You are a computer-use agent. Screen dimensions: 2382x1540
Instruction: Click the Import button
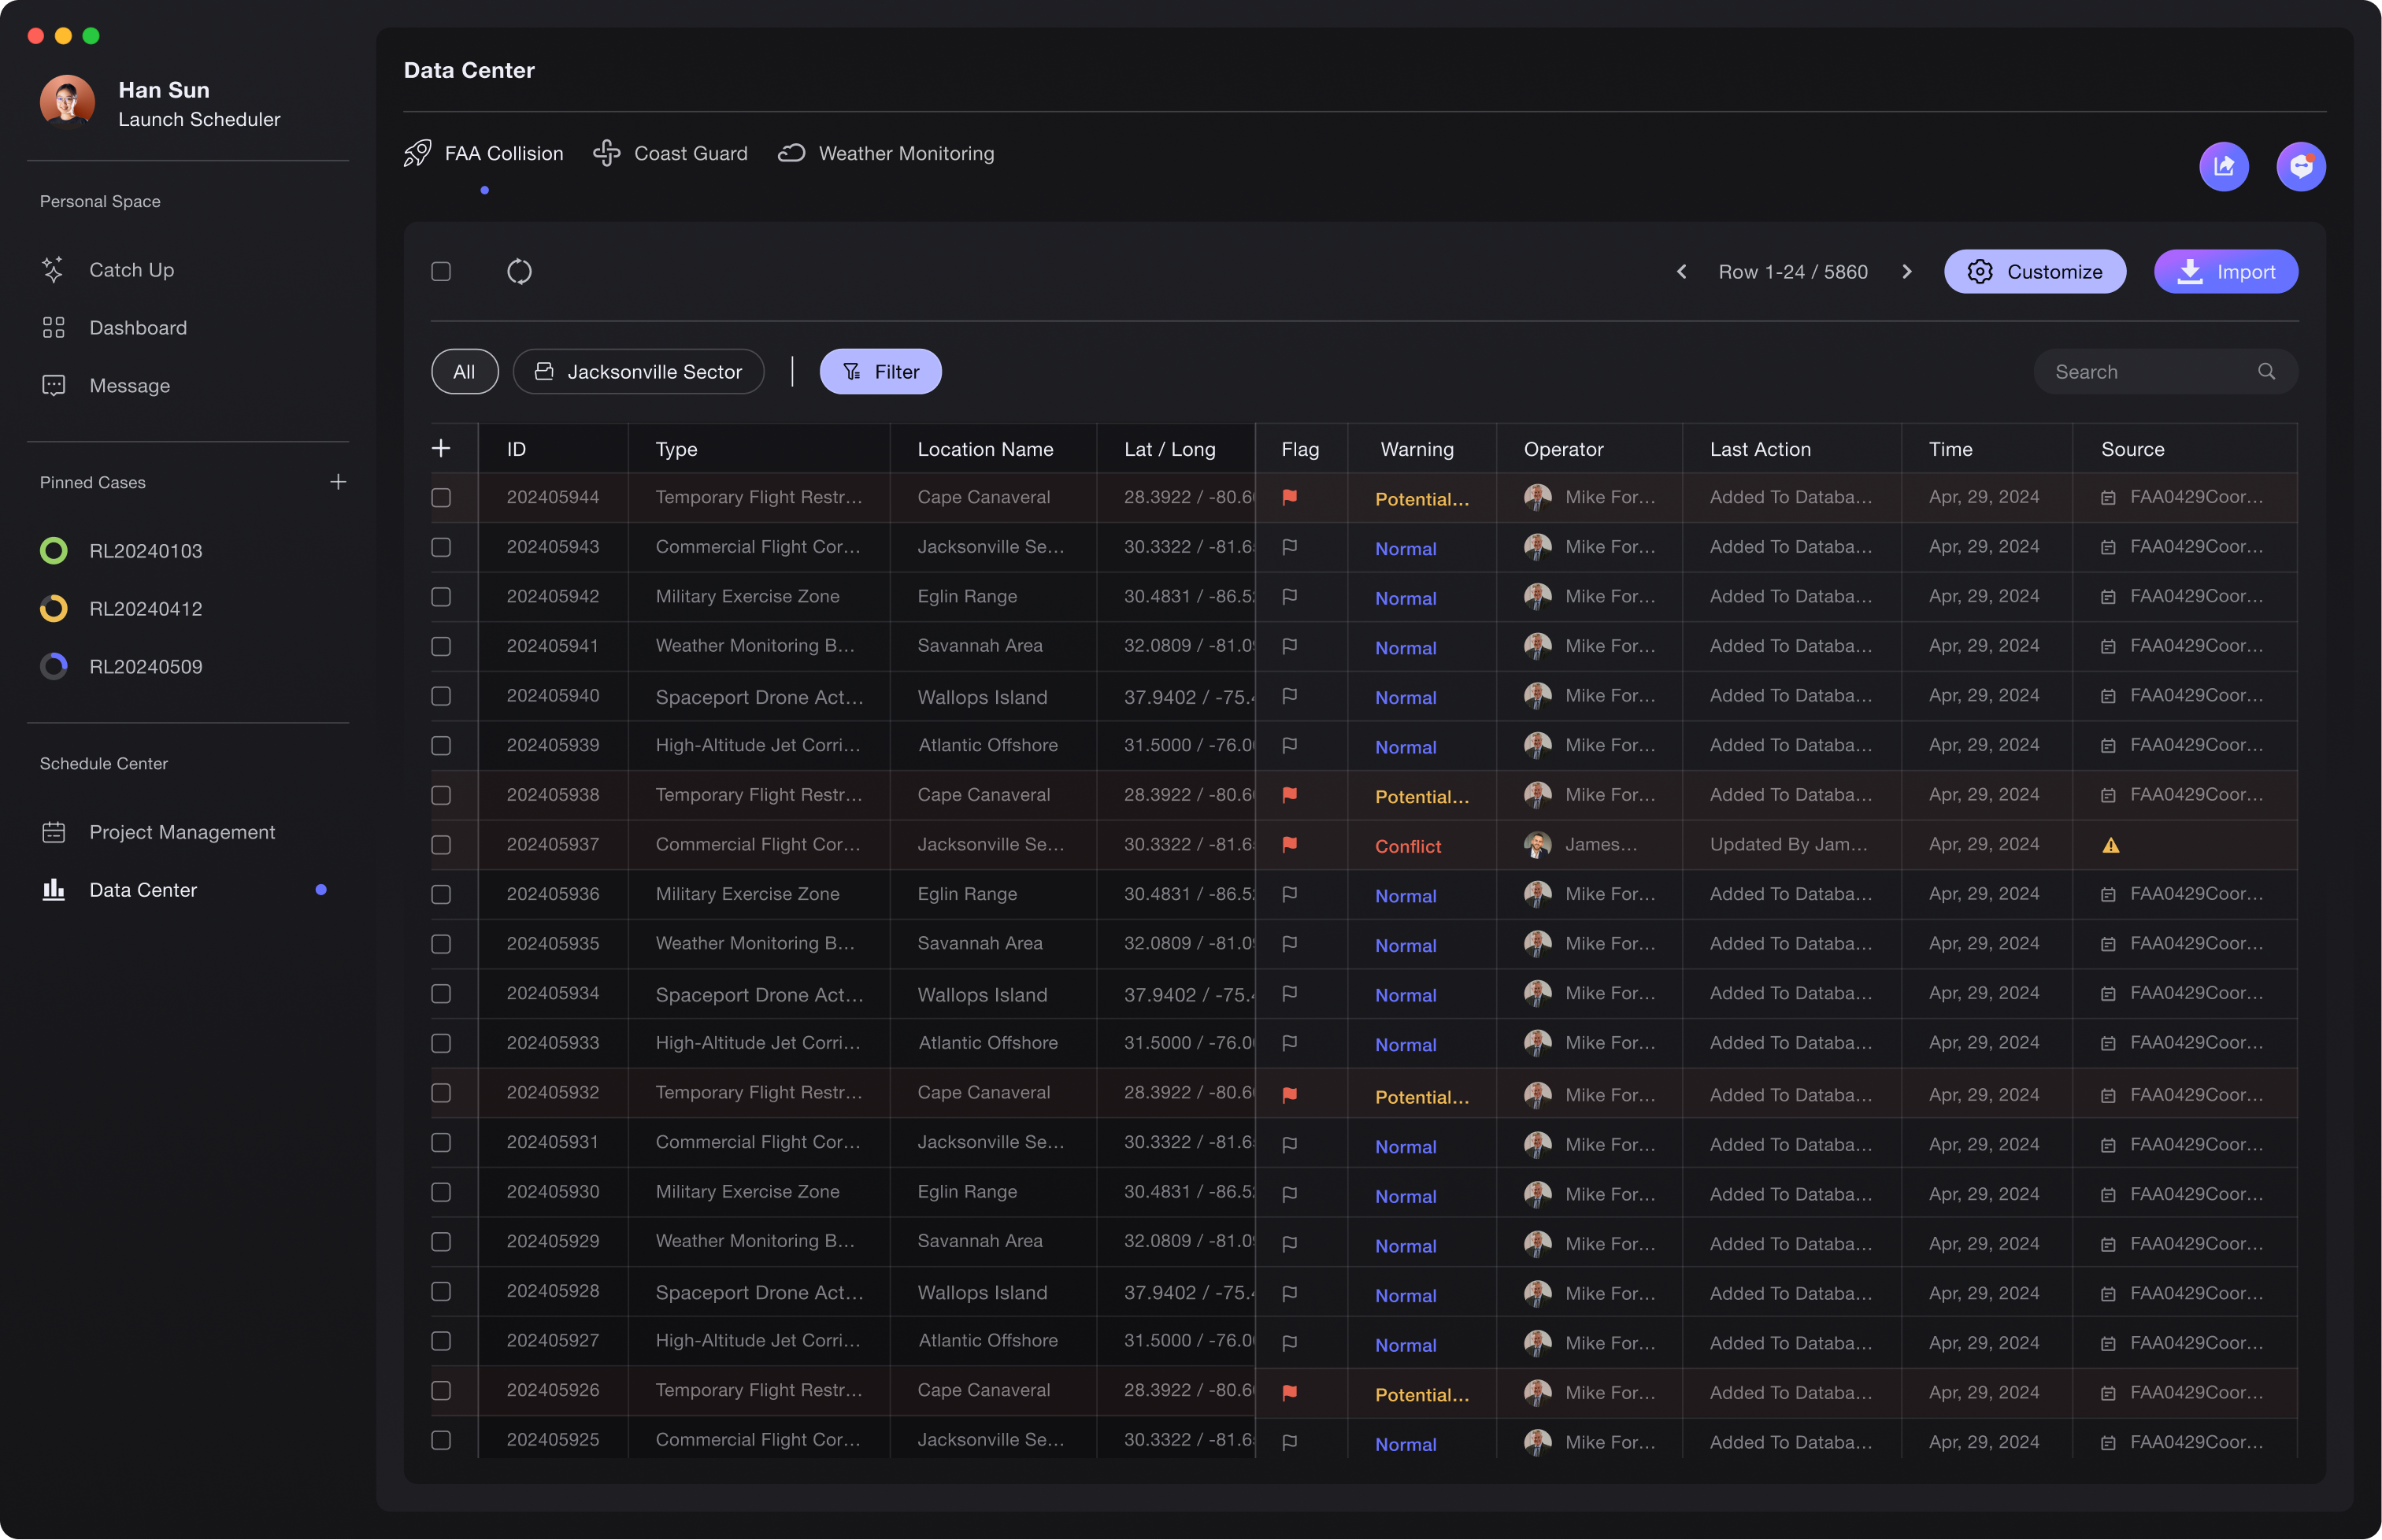tap(2225, 271)
